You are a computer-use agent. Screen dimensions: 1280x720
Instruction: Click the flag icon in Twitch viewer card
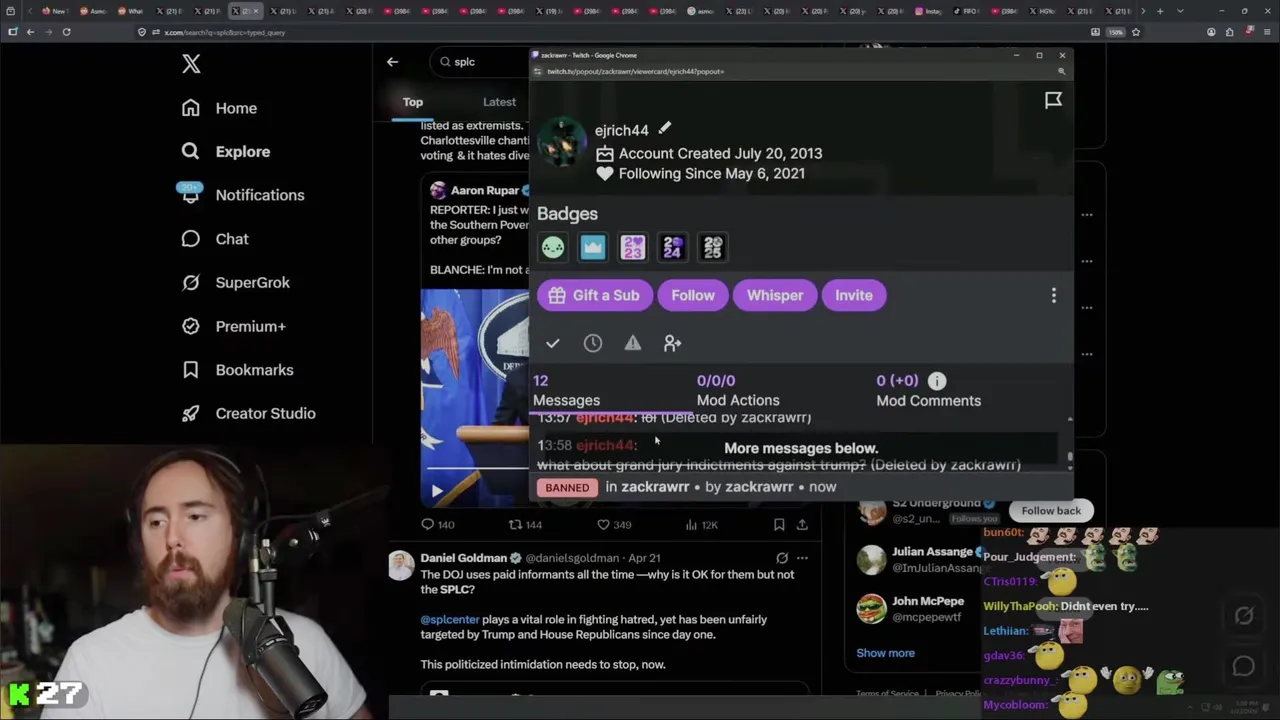click(1053, 100)
